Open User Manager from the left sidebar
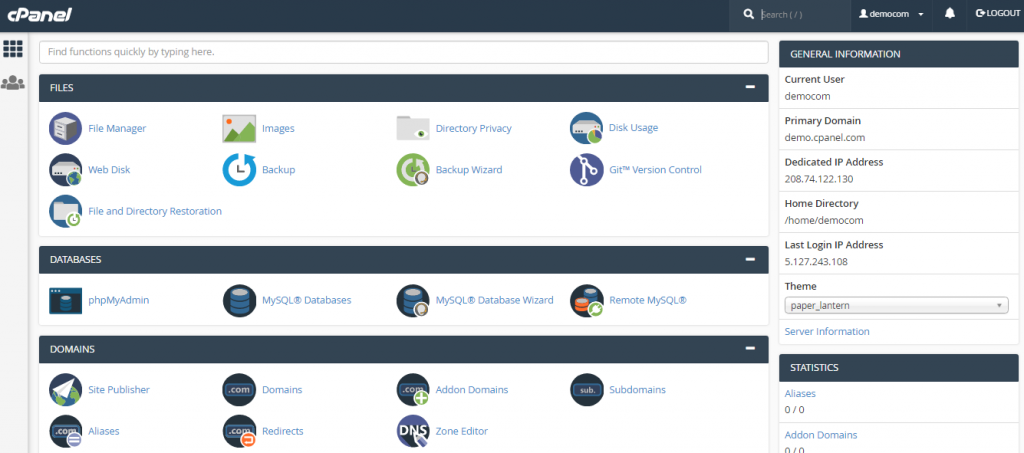The image size is (1024, 453). click(13, 83)
